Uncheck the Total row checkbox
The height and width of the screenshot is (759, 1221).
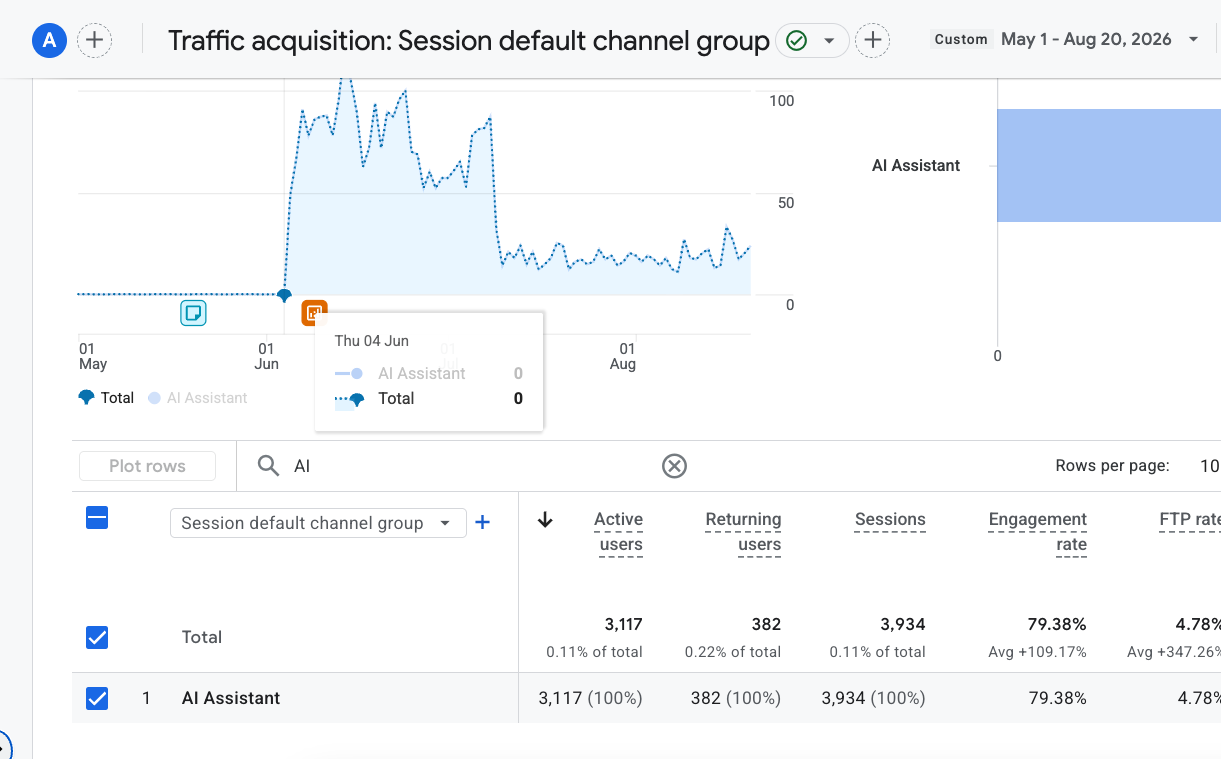coord(97,637)
